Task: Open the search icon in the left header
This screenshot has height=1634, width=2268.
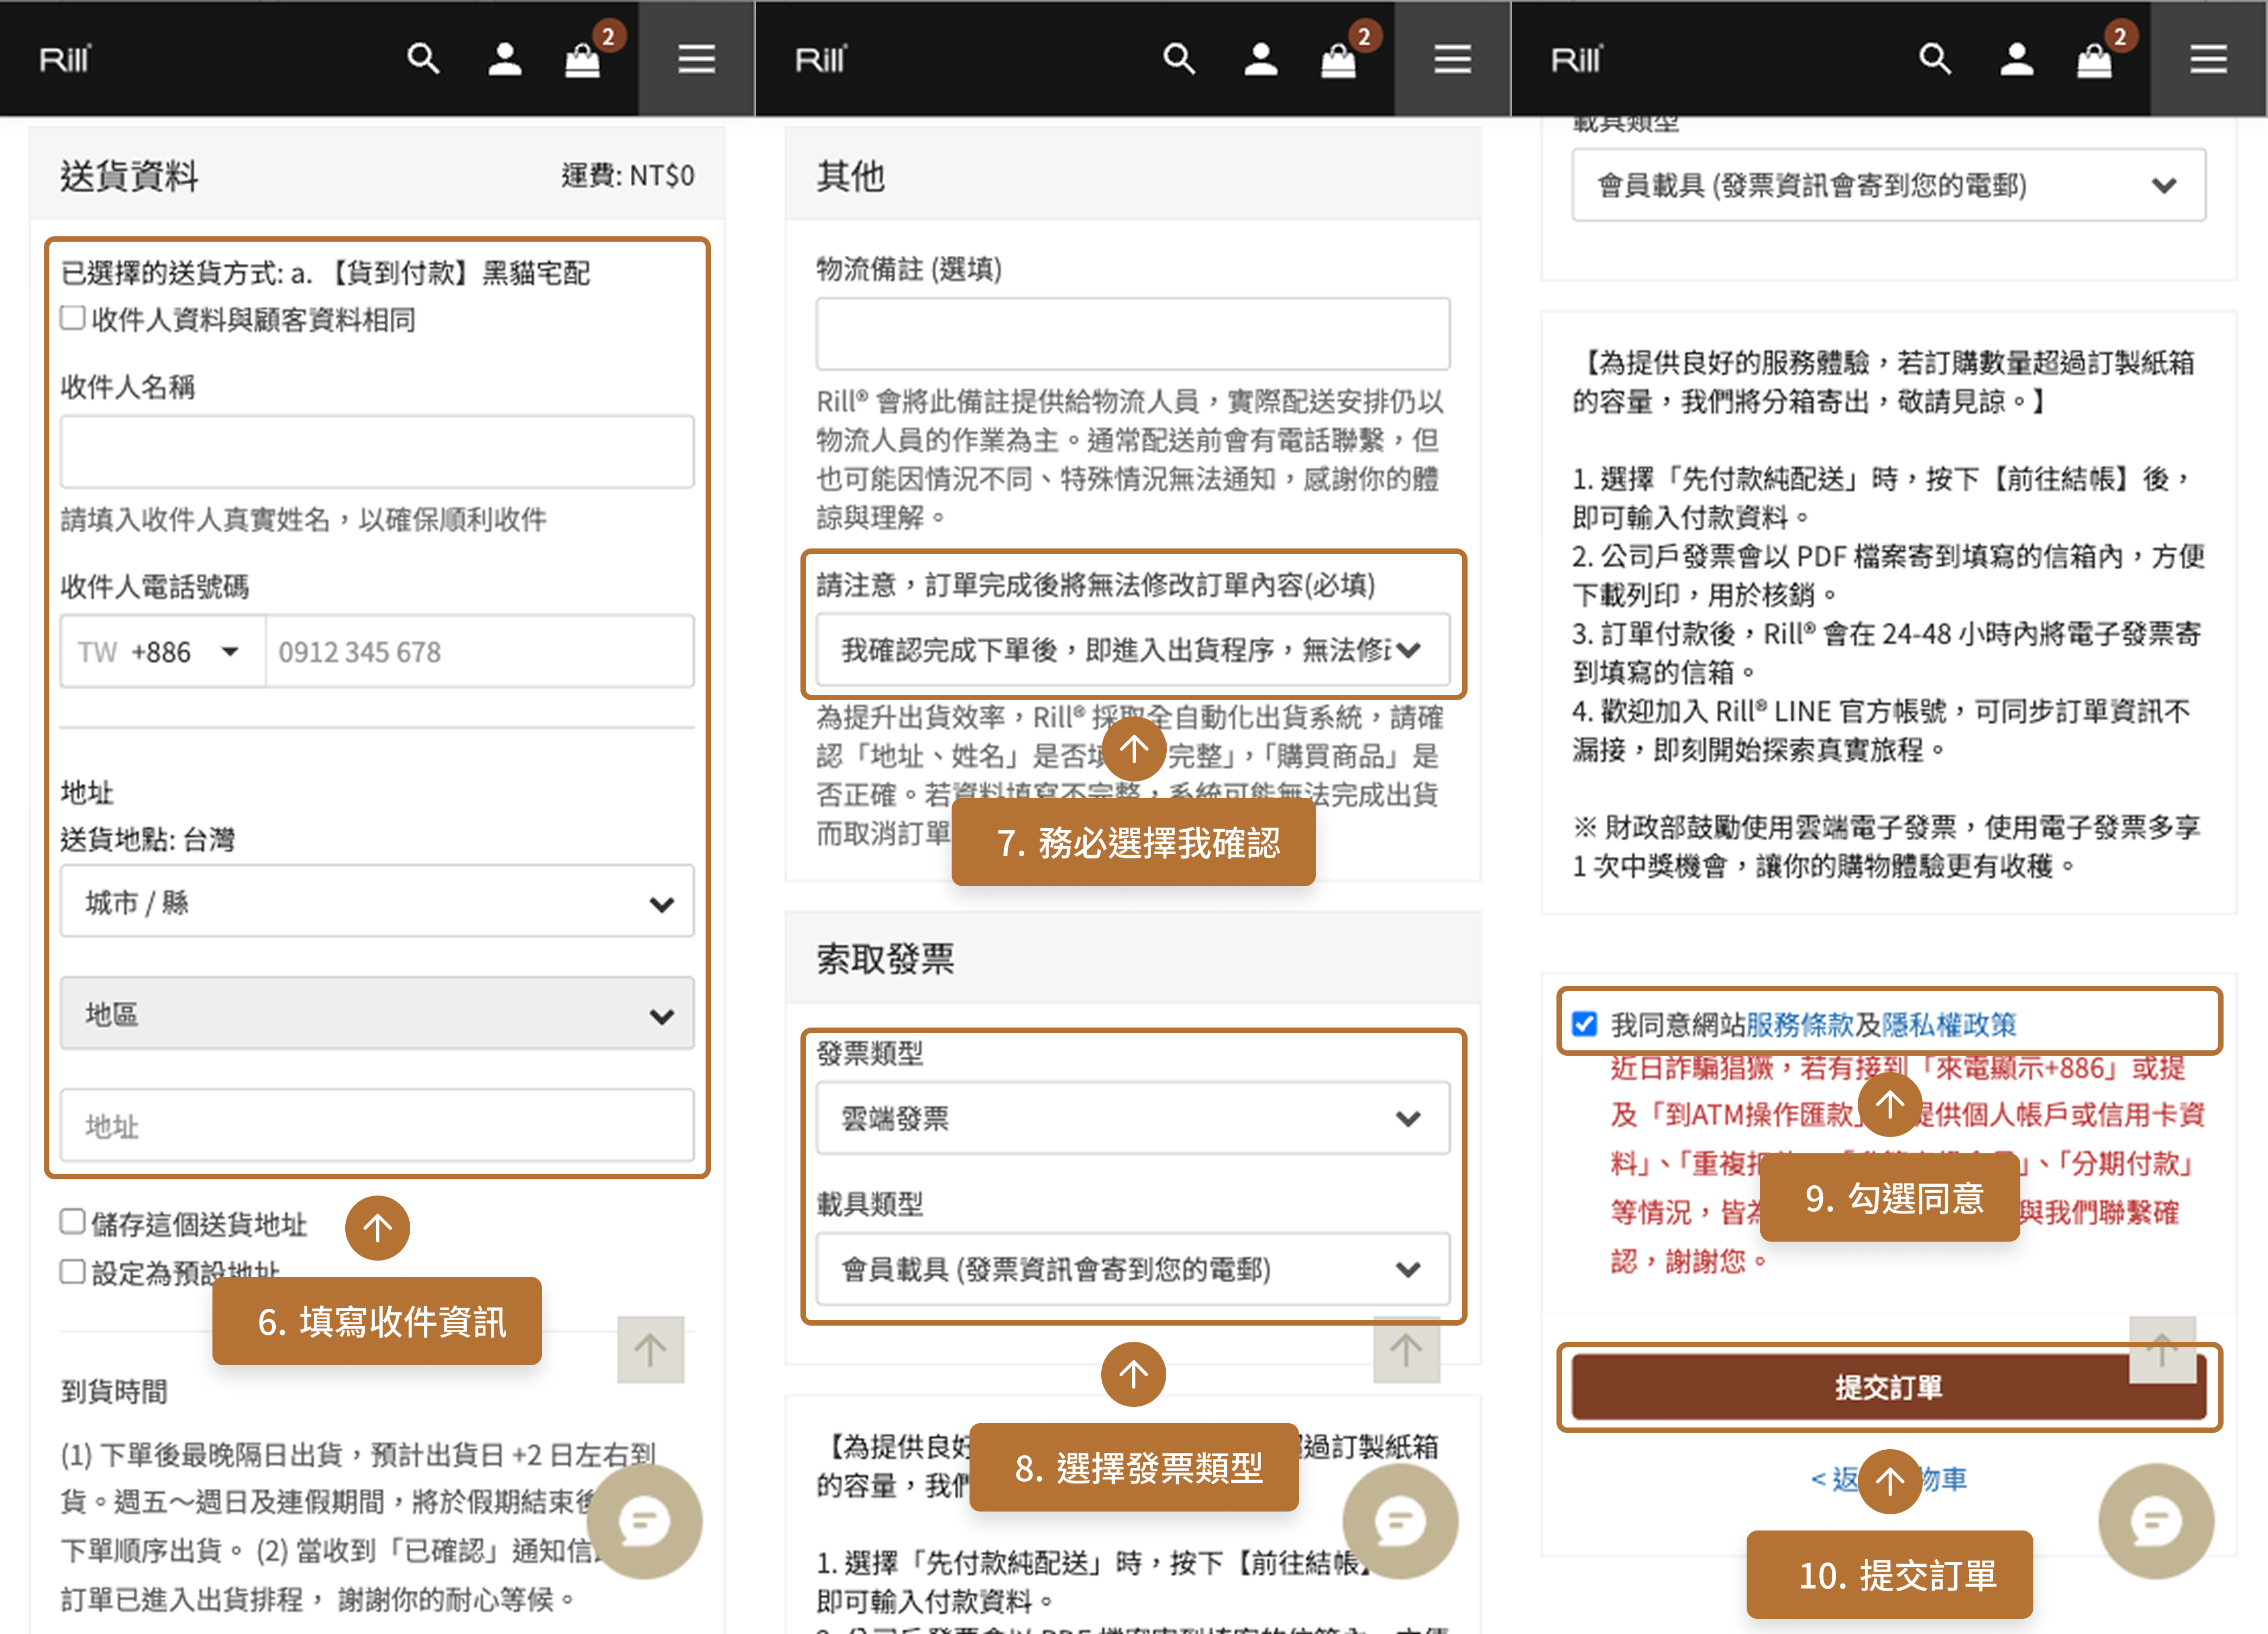Action: coord(424,59)
